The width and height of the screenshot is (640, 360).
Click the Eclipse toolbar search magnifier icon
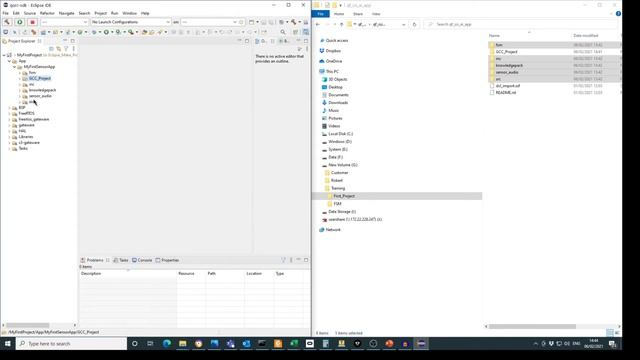coord(283,32)
